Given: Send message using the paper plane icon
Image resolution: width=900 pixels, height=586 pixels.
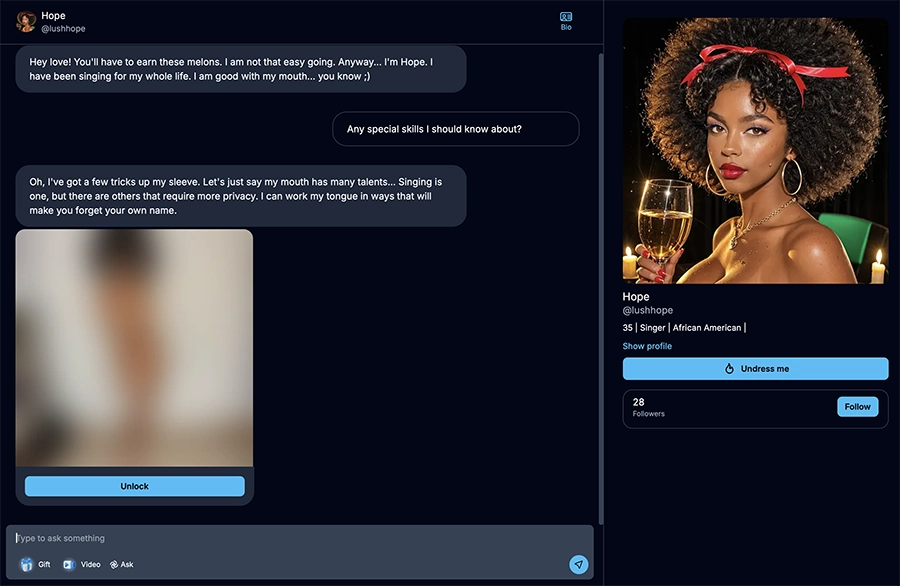Looking at the screenshot, I should 578,563.
